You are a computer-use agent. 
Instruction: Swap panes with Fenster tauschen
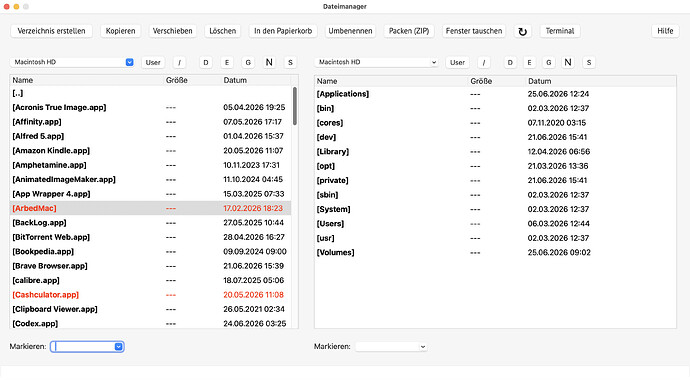[x=474, y=31]
